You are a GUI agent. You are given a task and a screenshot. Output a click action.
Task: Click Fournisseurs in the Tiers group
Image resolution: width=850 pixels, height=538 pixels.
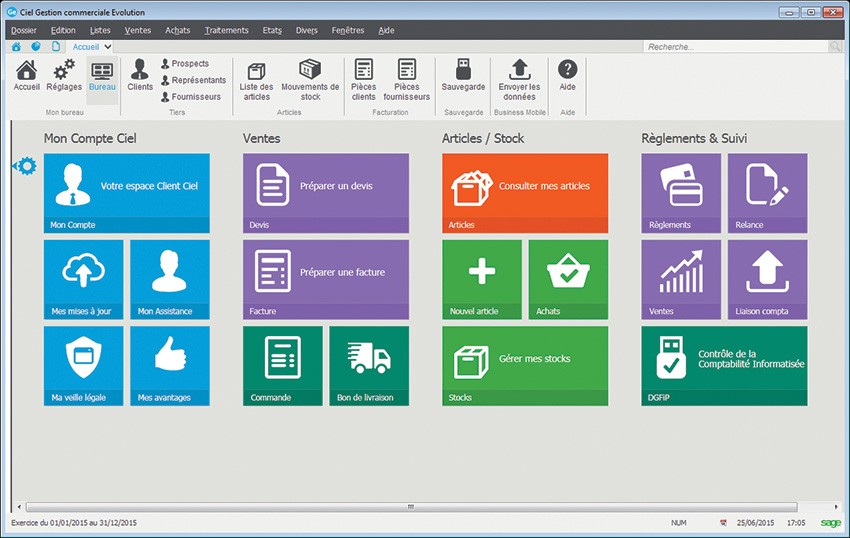pyautogui.click(x=194, y=96)
